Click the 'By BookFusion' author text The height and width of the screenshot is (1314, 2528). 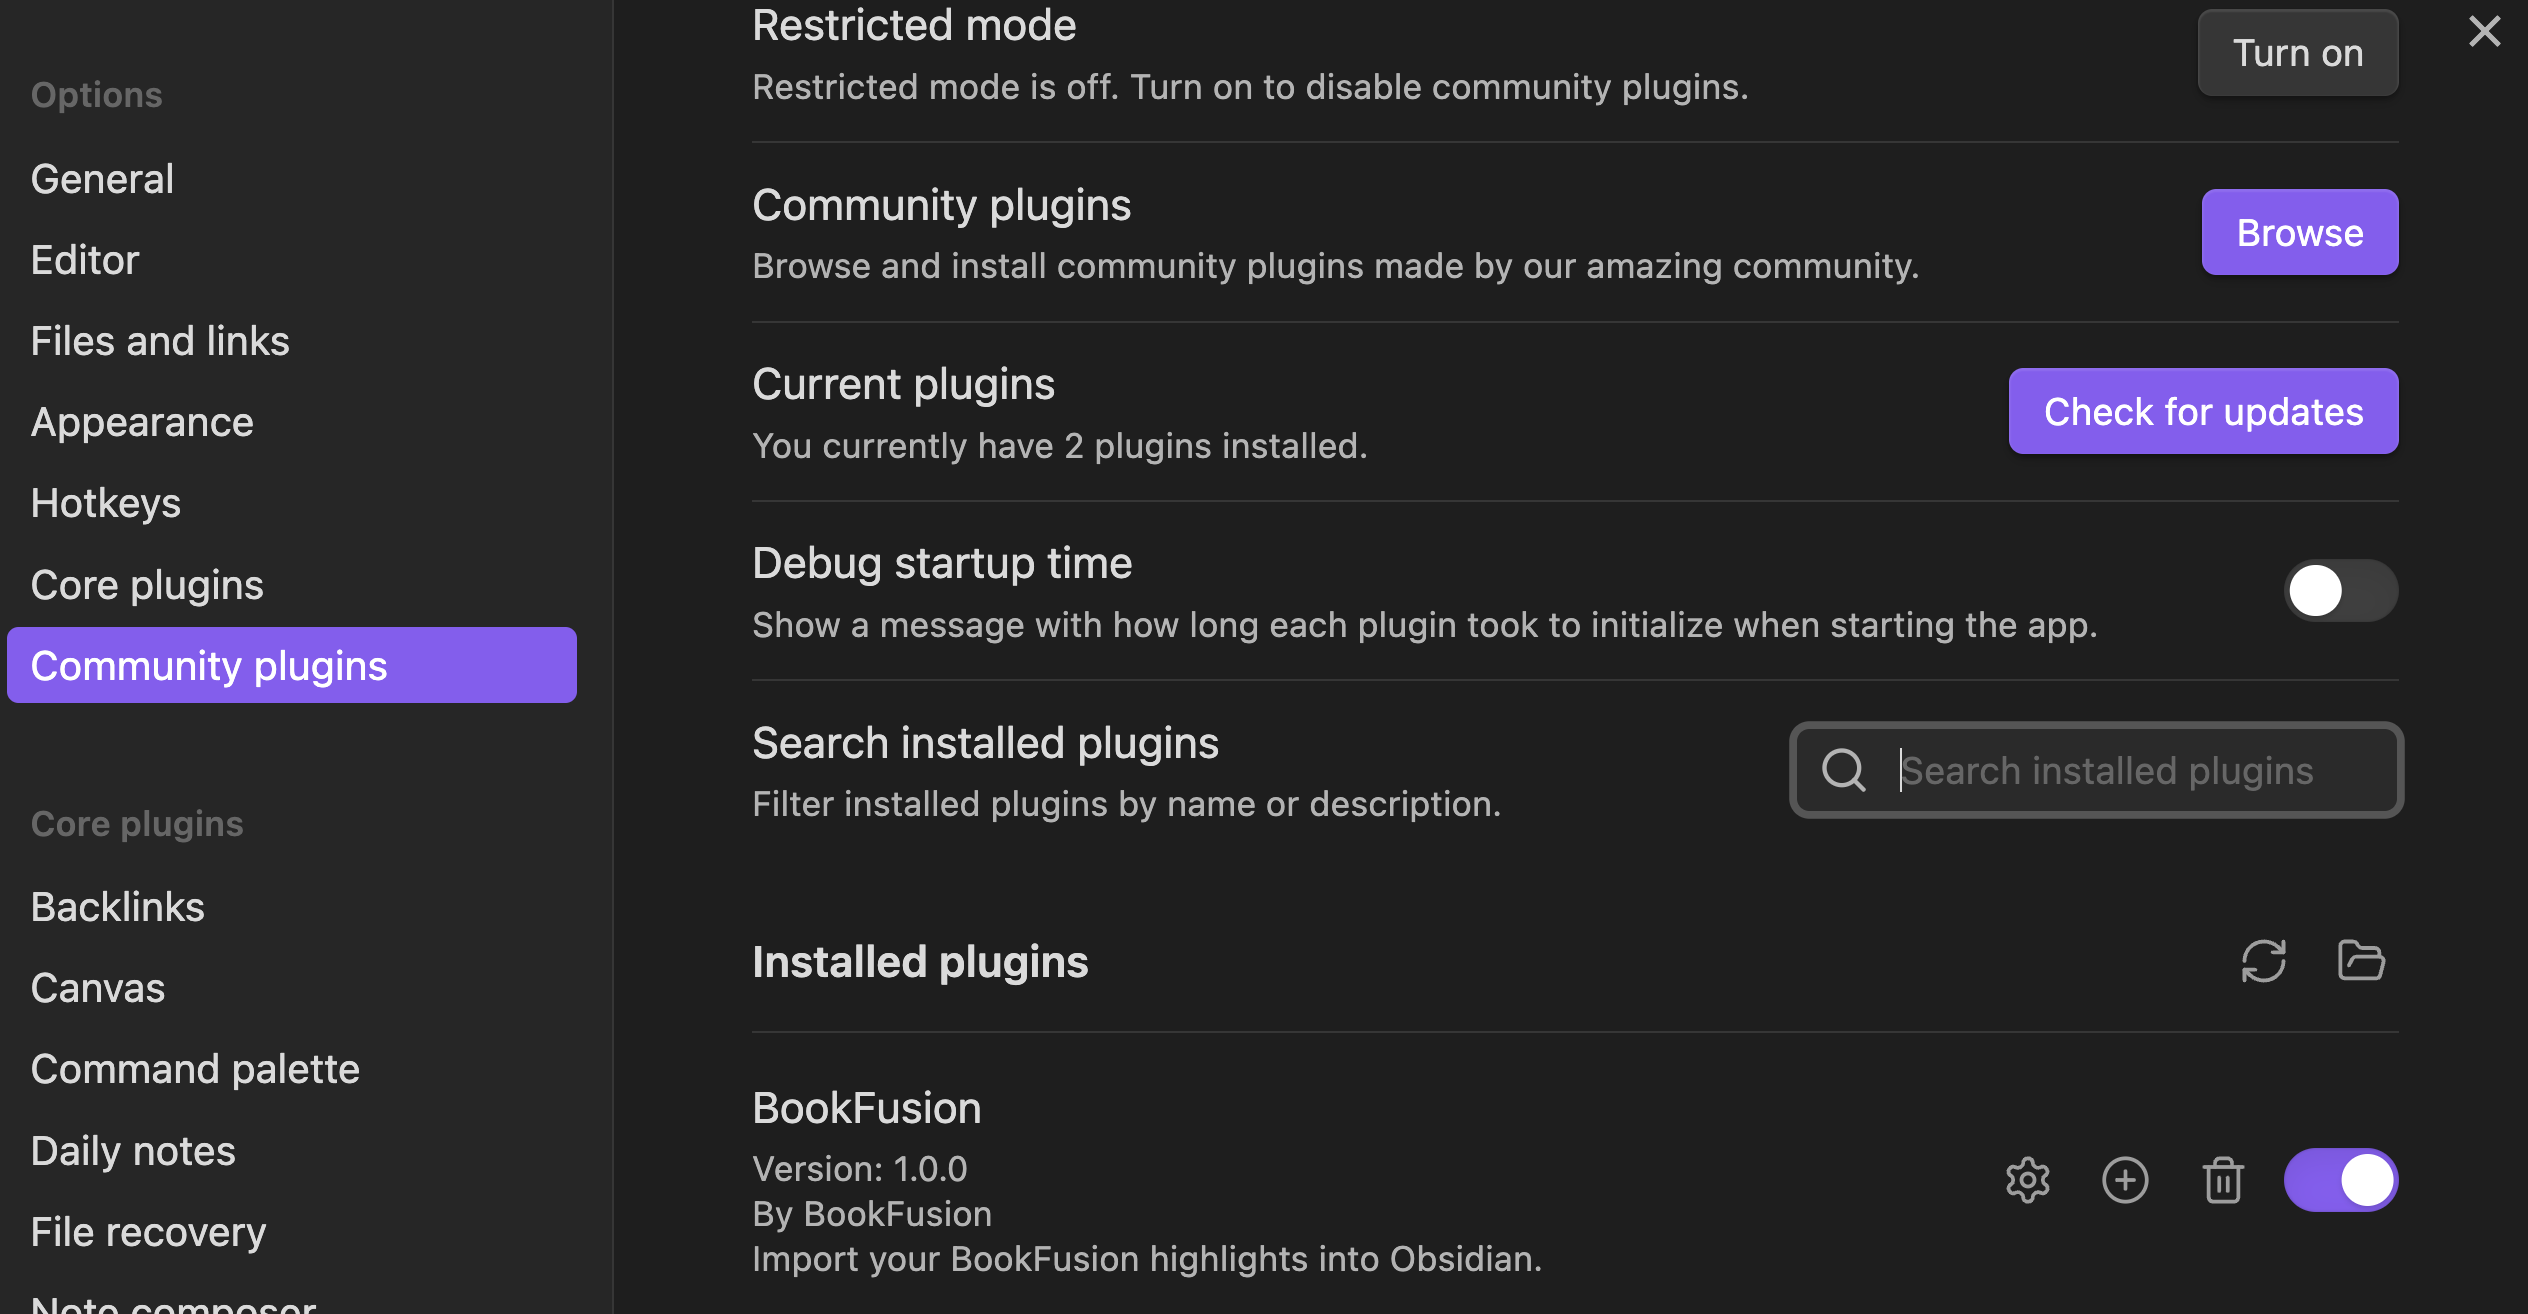(871, 1213)
